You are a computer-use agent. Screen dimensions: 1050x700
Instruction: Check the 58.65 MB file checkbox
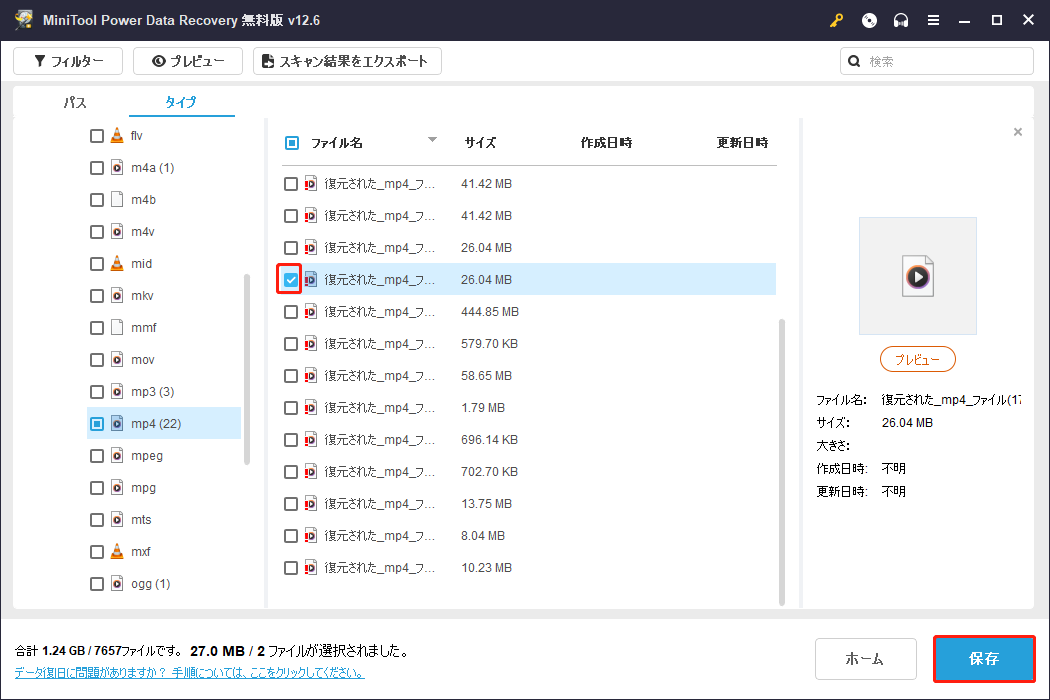(291, 376)
